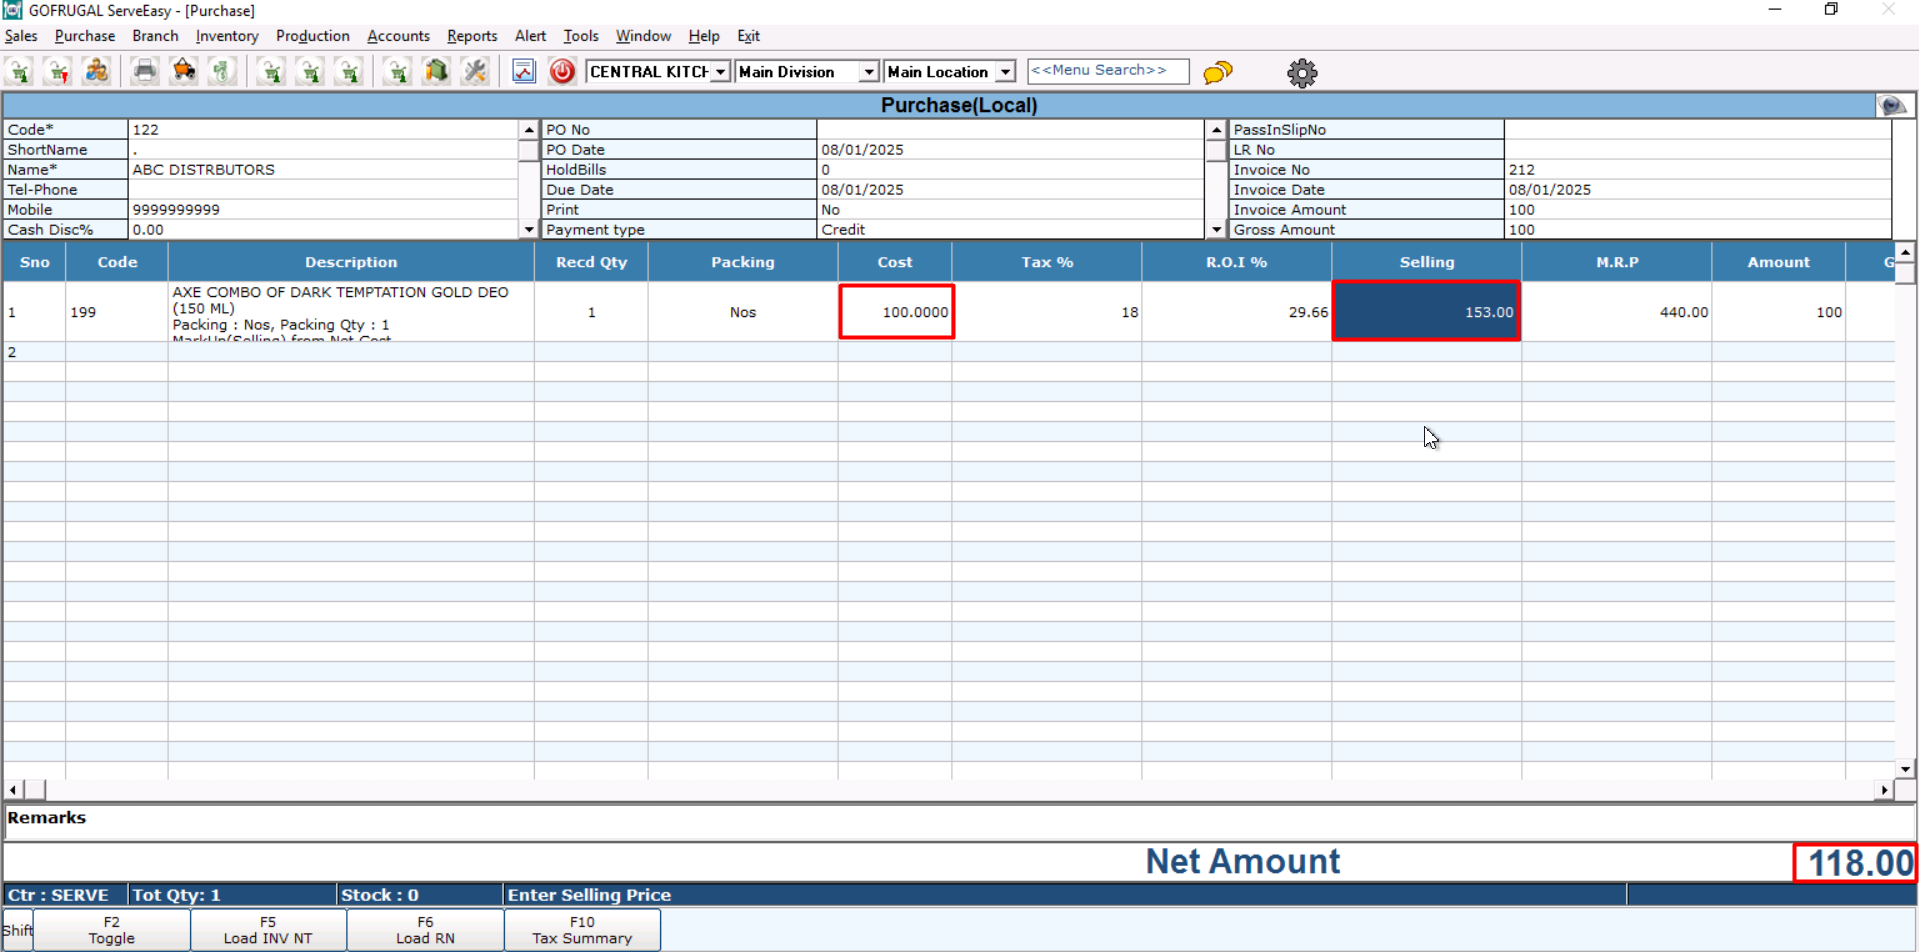The width and height of the screenshot is (1919, 952).
Task: Click the printer icon in the toolbar
Action: [145, 71]
